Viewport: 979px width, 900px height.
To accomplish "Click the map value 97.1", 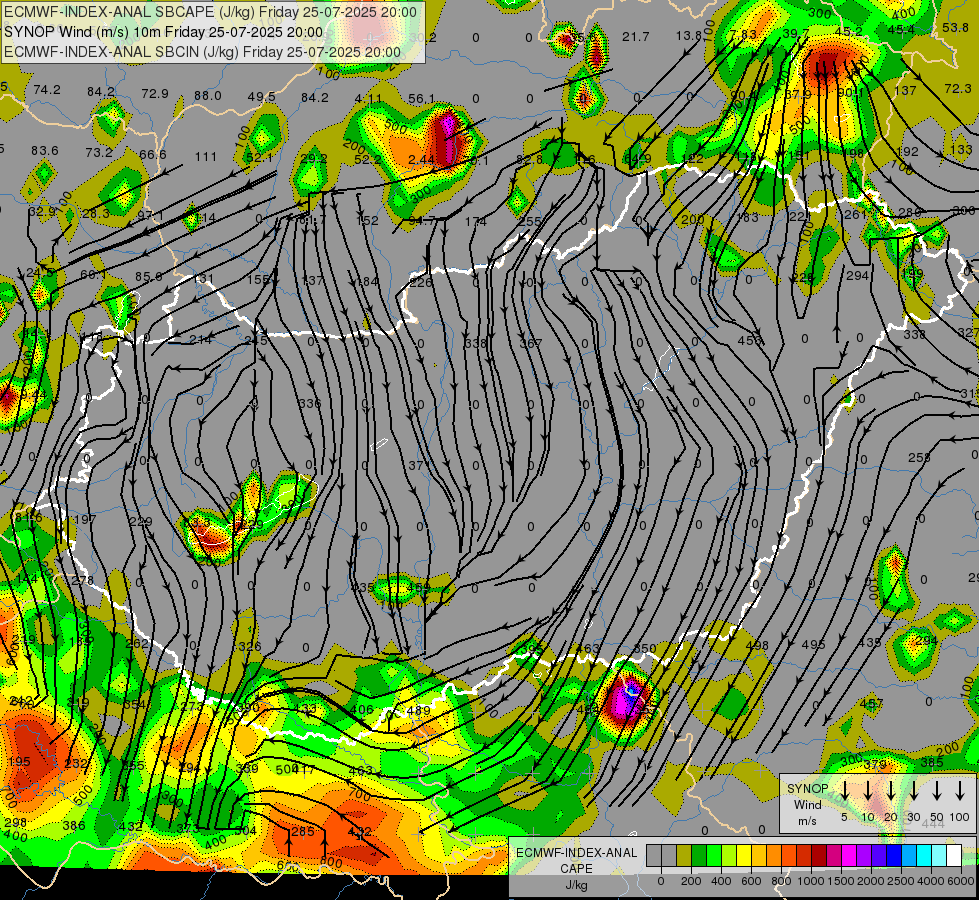I will 150,215.
